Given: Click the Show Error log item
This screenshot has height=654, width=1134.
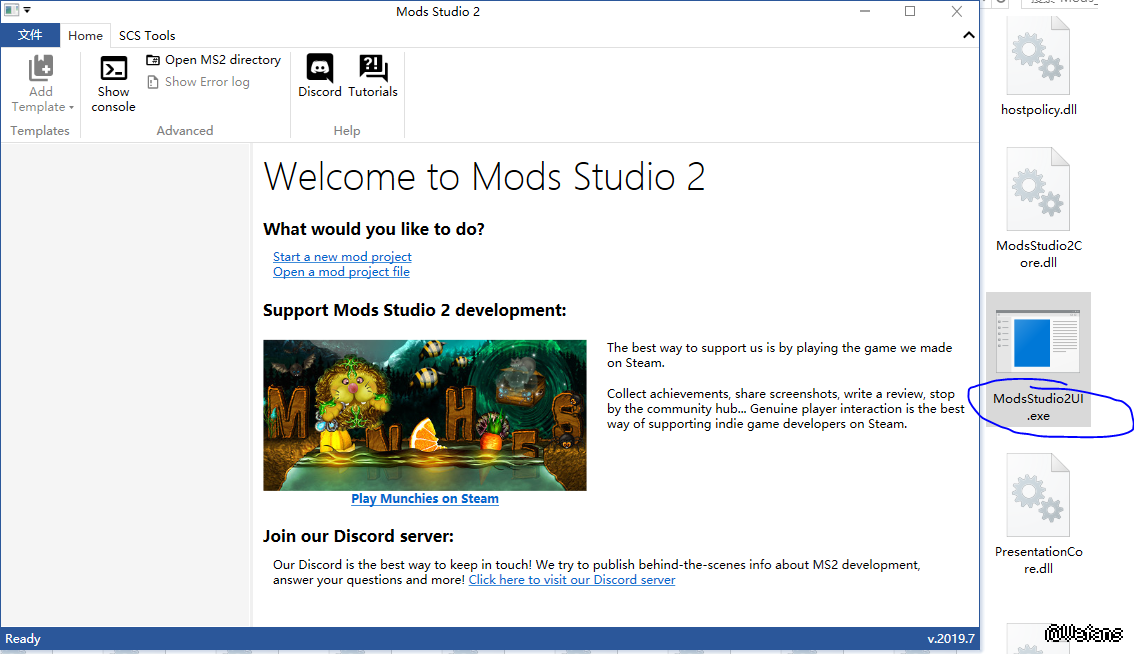Looking at the screenshot, I should pyautogui.click(x=198, y=82).
